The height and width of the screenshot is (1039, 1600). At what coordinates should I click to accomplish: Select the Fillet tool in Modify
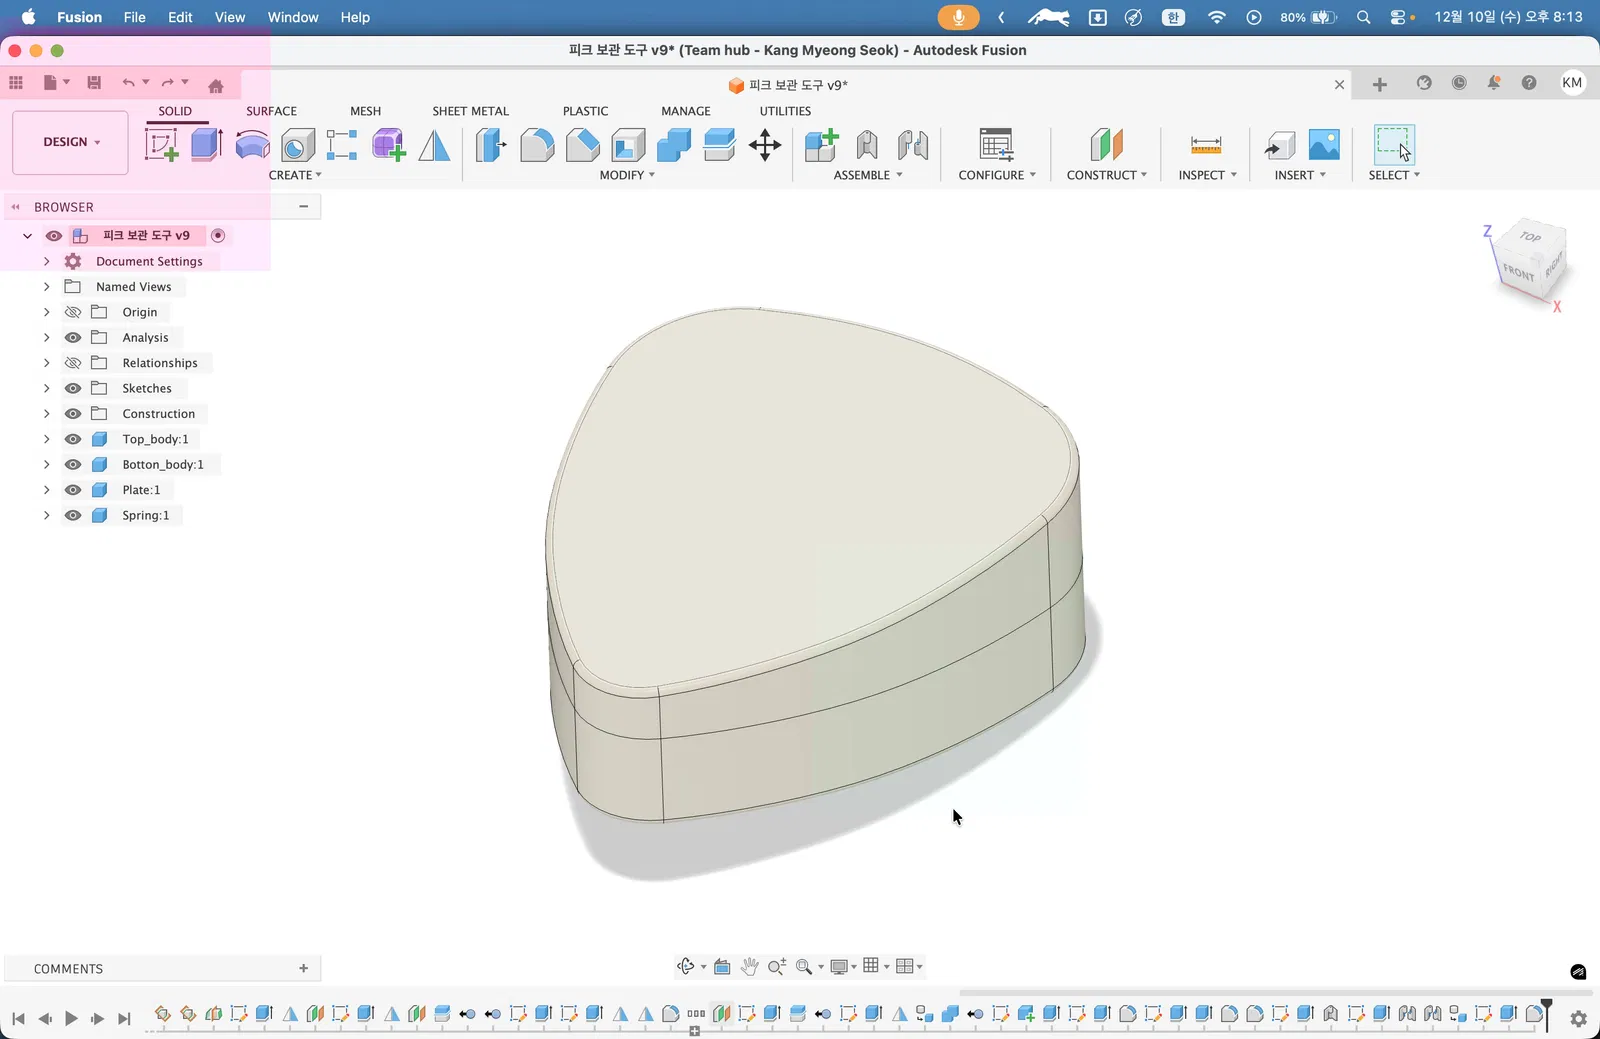(537, 145)
